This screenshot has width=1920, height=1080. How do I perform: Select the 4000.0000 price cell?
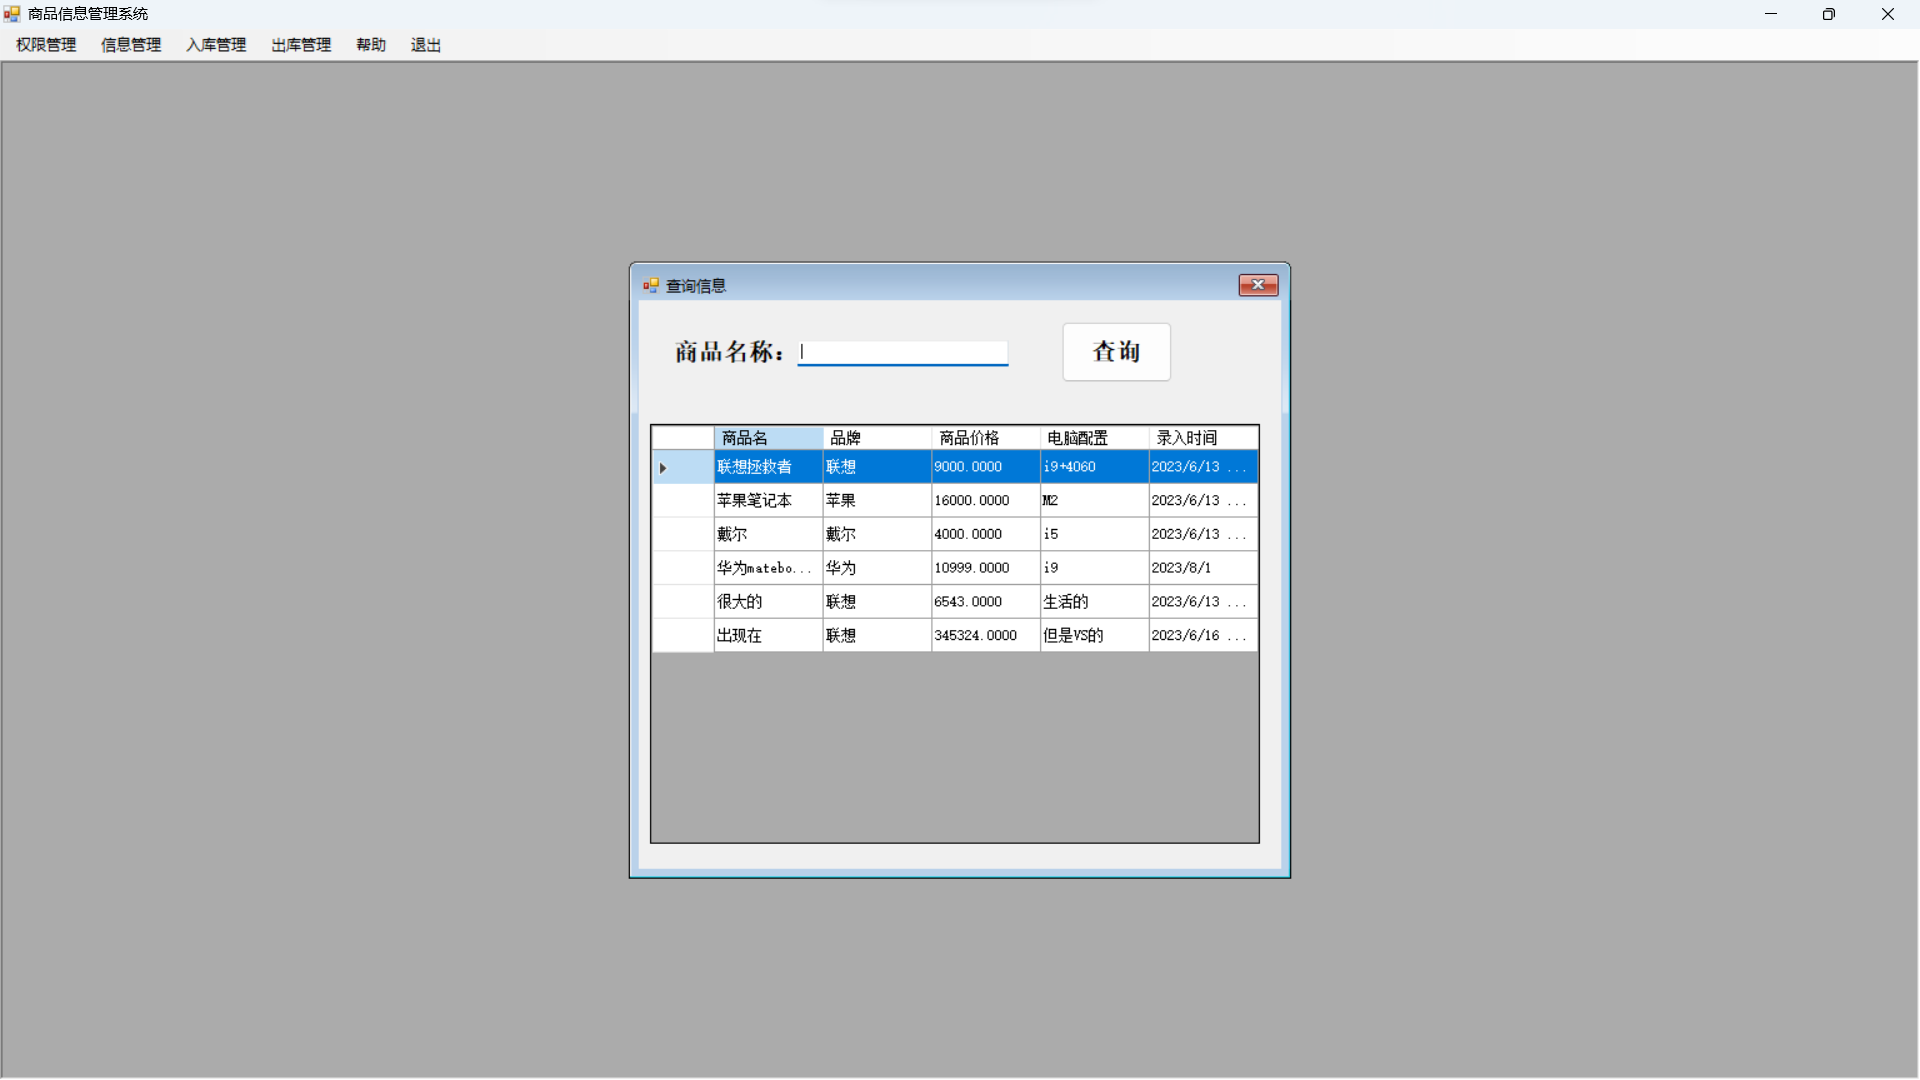[986, 534]
